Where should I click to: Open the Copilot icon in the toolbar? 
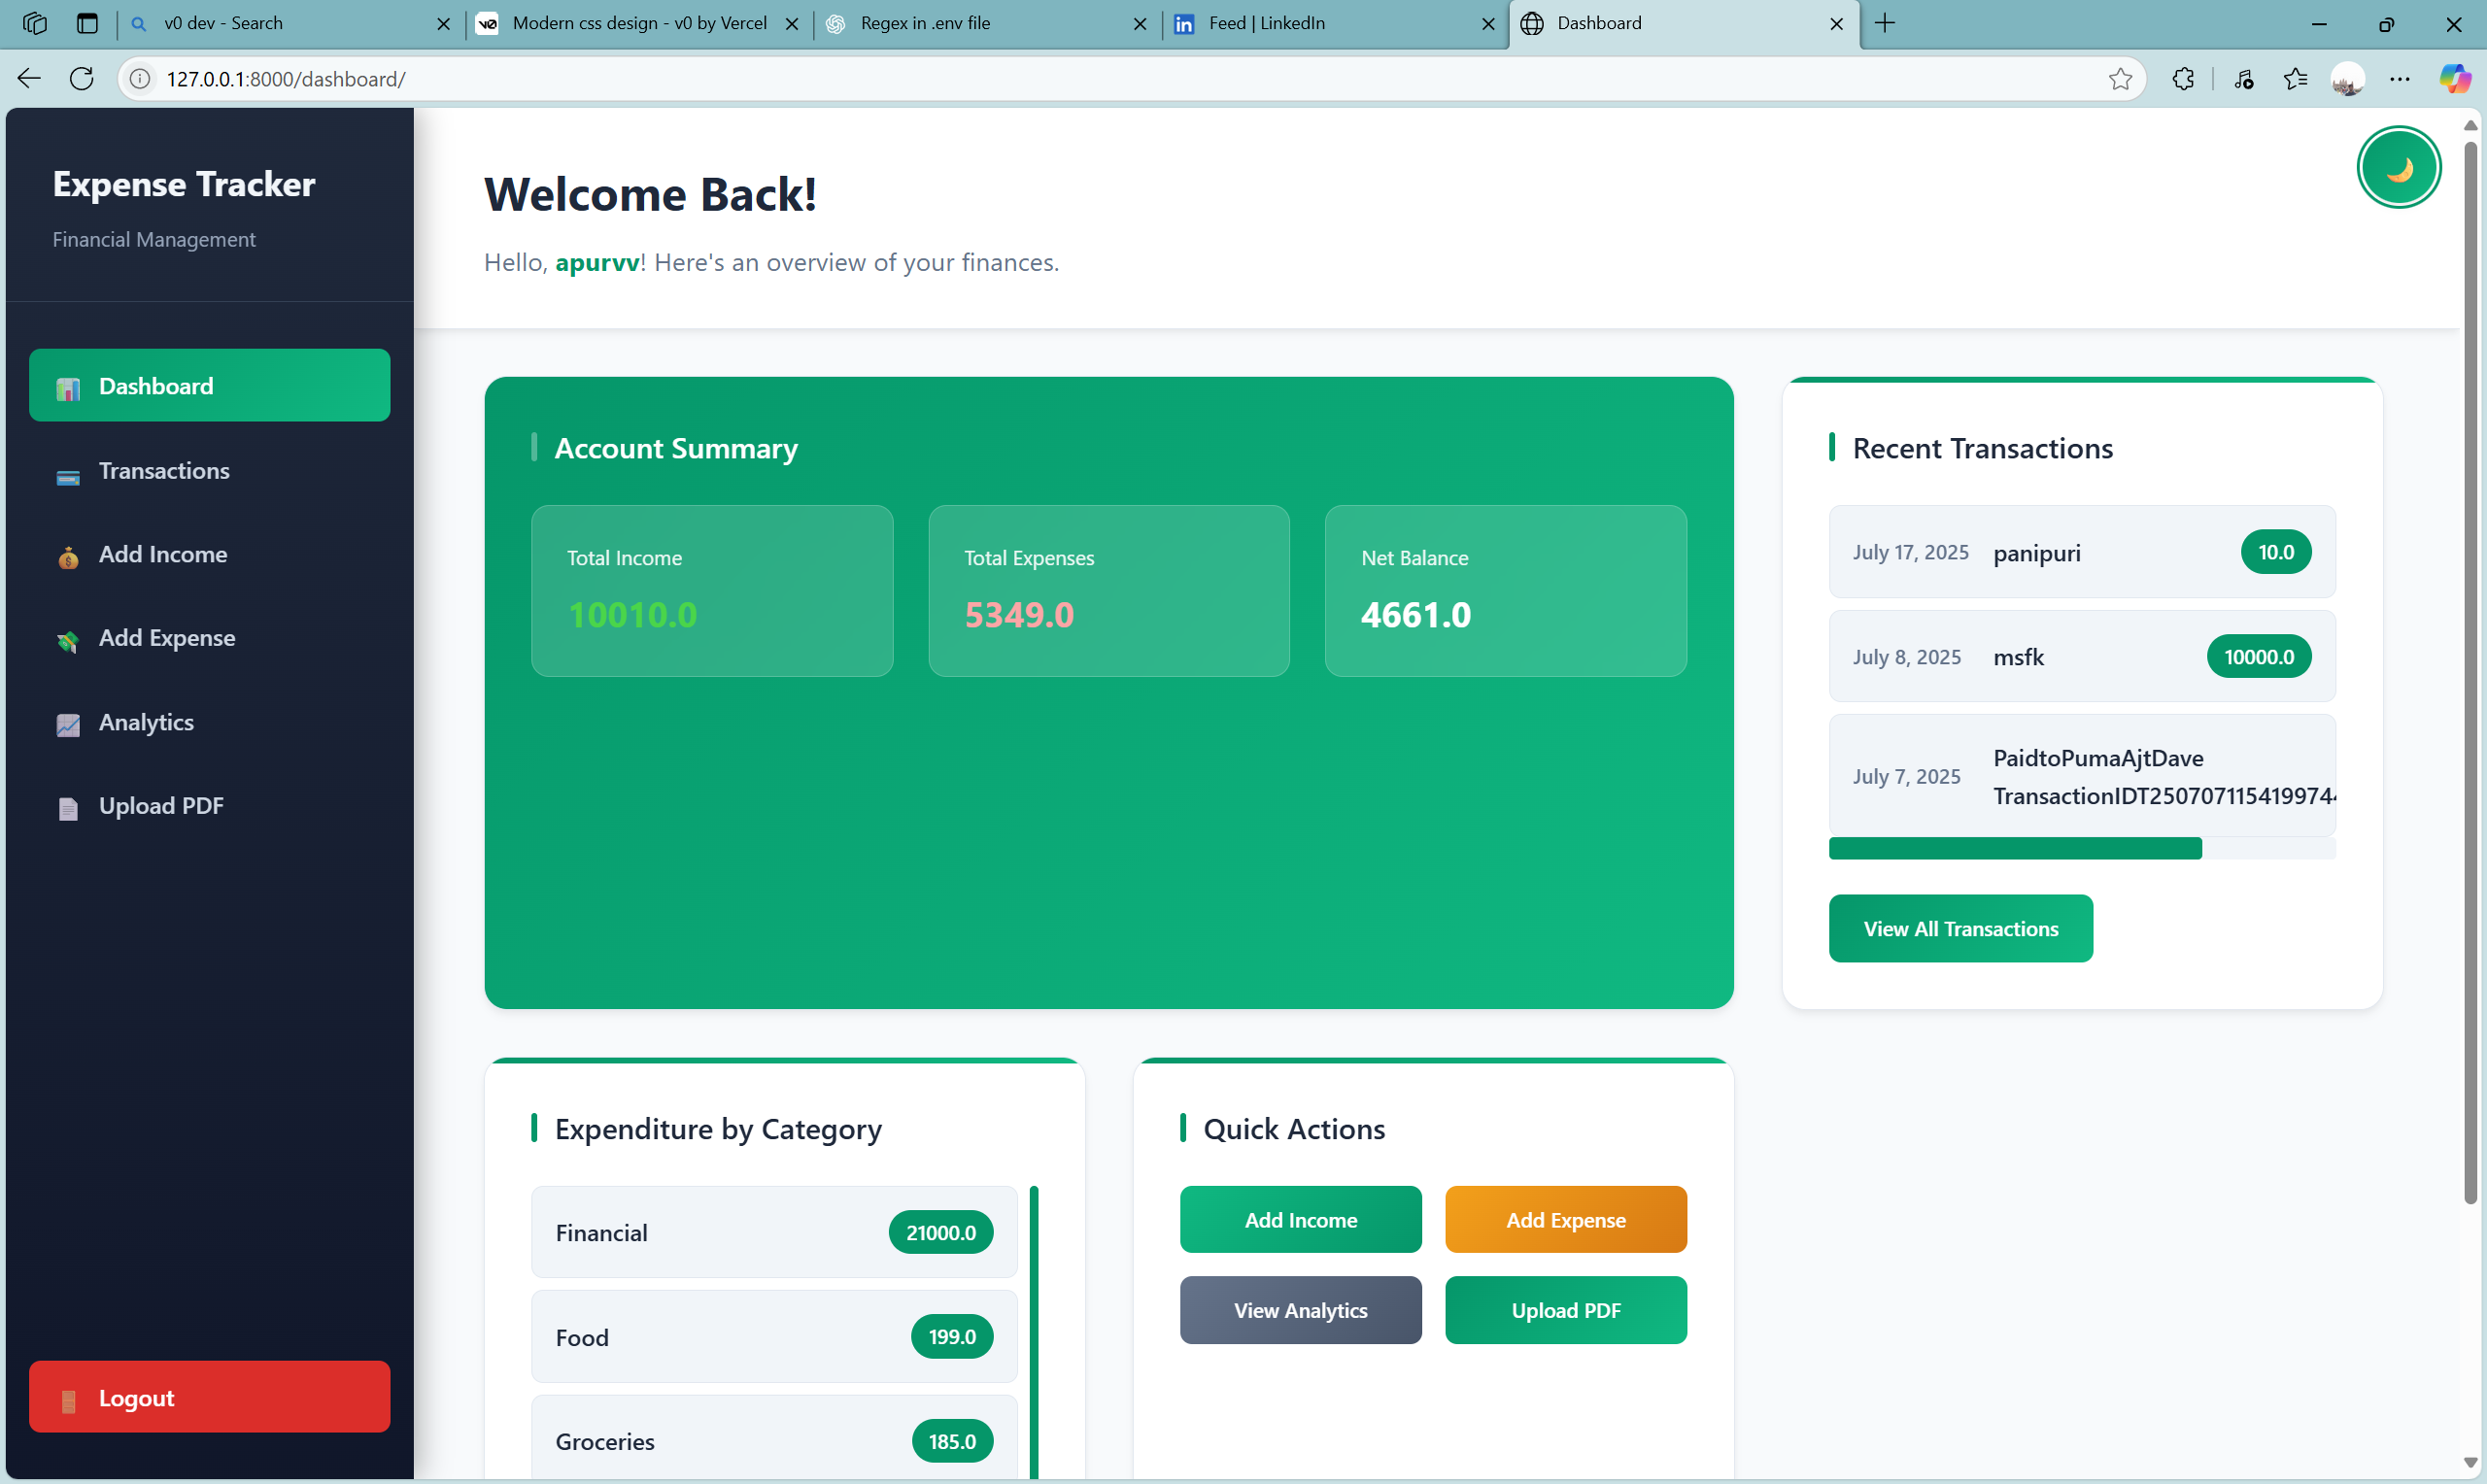pyautogui.click(x=2454, y=79)
